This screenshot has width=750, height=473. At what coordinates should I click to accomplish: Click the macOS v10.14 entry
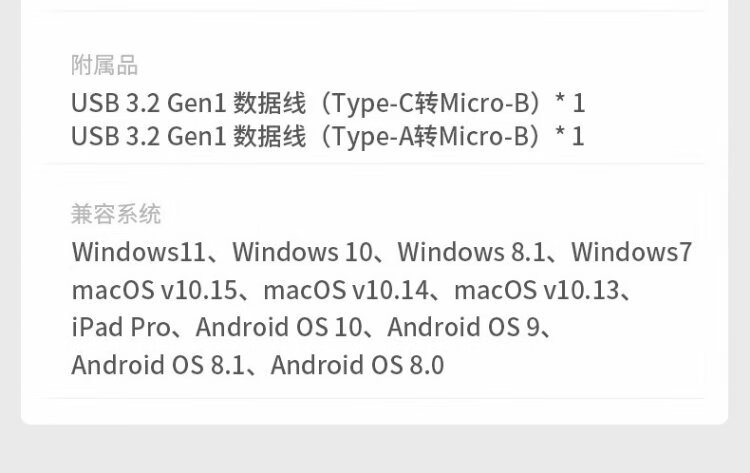click(345, 291)
